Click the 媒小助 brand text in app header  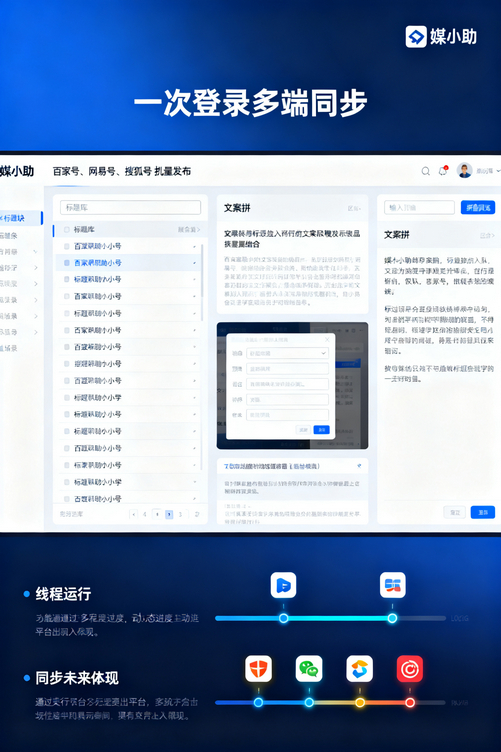tap(17, 171)
